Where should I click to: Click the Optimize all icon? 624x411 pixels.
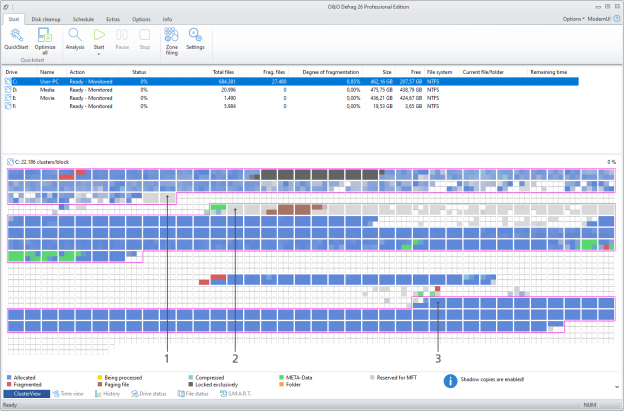(x=45, y=35)
